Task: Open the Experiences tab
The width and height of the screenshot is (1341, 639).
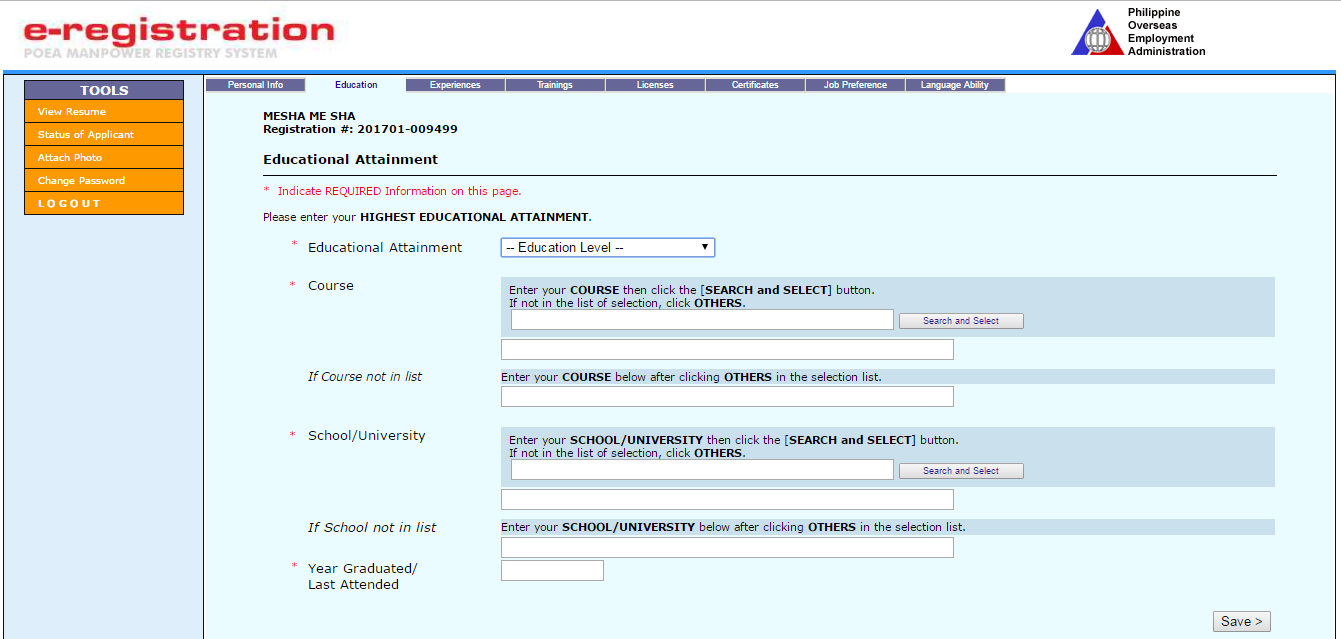Action: (455, 84)
